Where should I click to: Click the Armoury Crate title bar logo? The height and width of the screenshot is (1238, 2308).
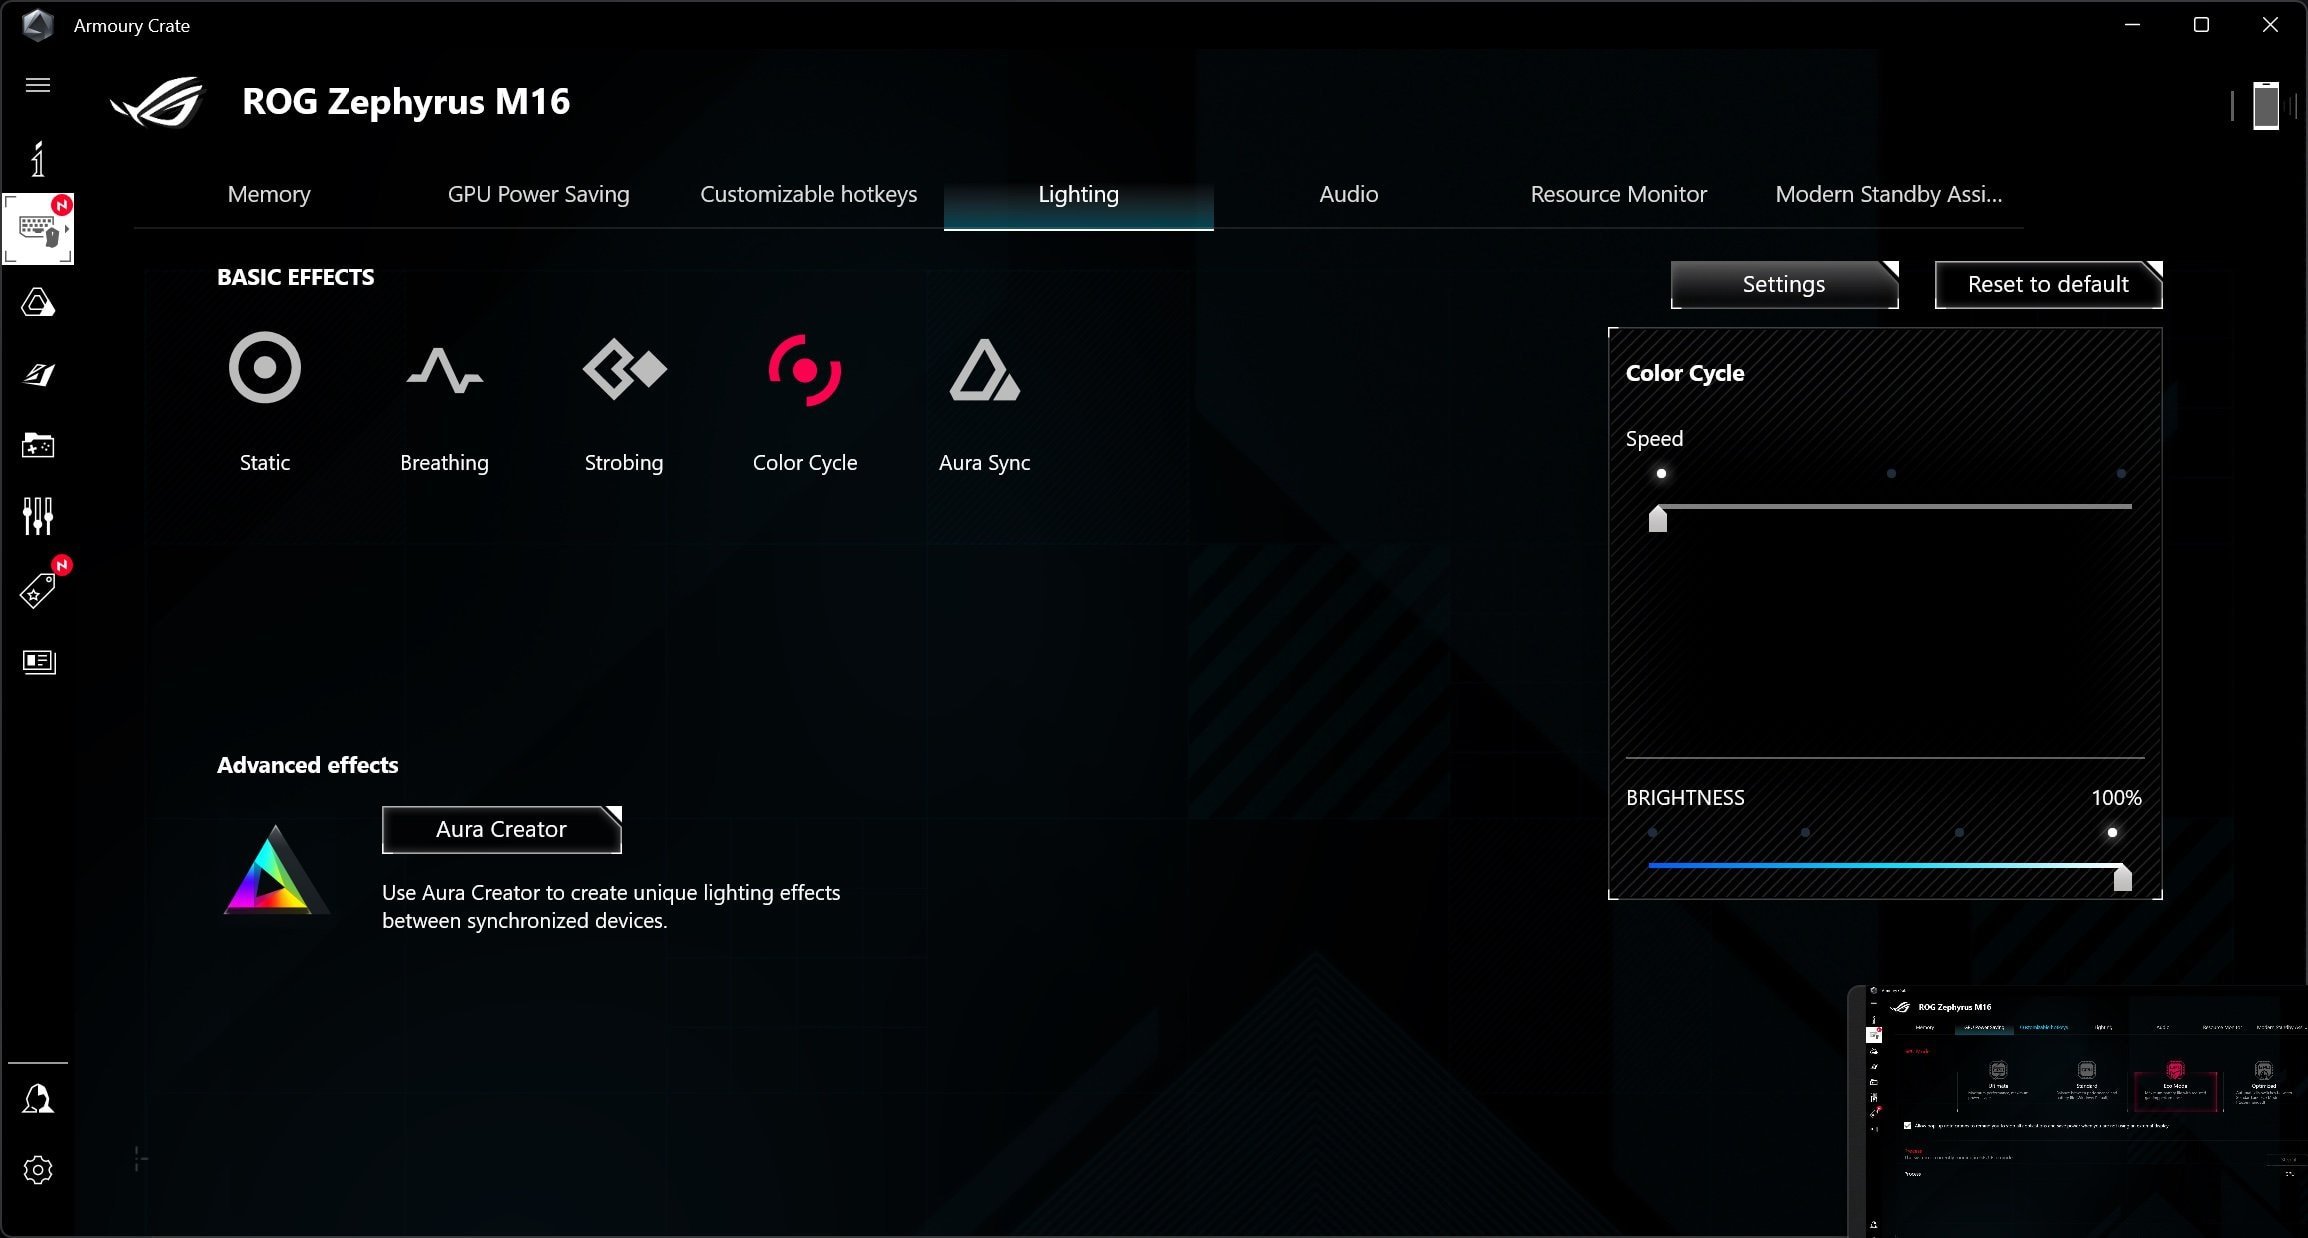tap(37, 25)
